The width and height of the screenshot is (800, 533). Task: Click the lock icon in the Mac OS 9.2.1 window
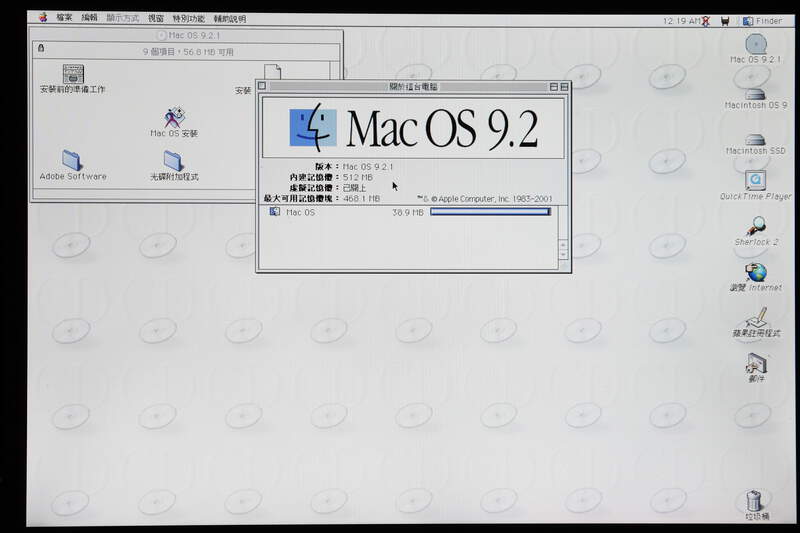41,48
